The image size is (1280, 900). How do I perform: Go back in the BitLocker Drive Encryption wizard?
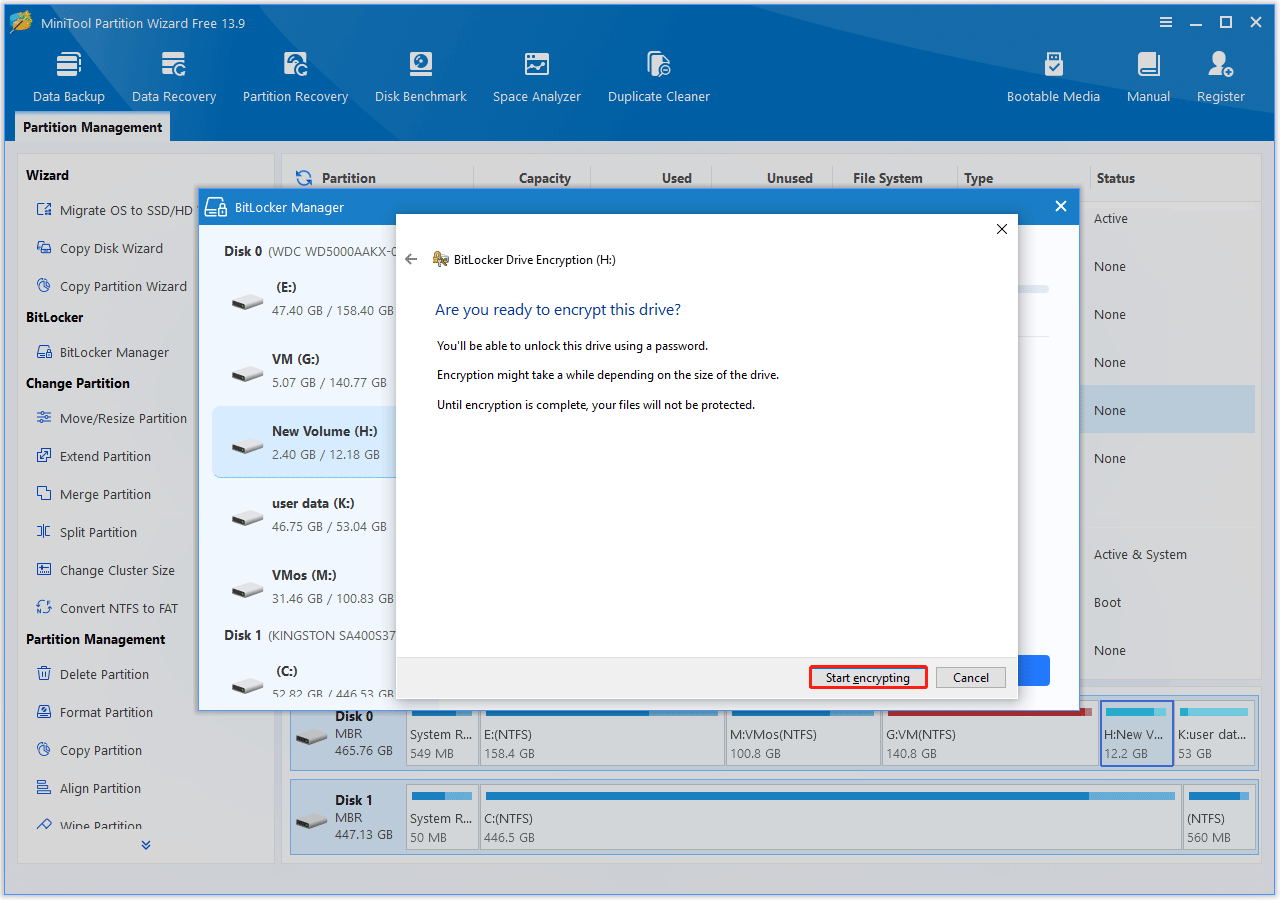pyautogui.click(x=411, y=259)
